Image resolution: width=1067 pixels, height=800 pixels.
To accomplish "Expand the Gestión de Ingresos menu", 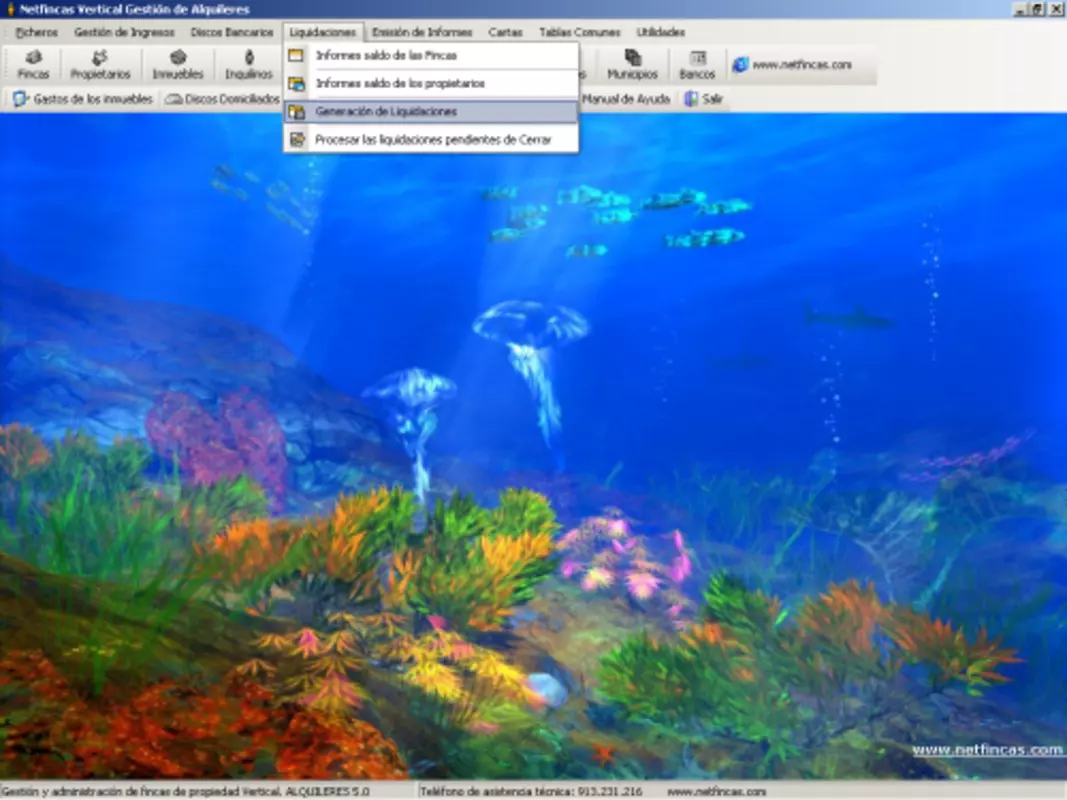I will pos(125,32).
